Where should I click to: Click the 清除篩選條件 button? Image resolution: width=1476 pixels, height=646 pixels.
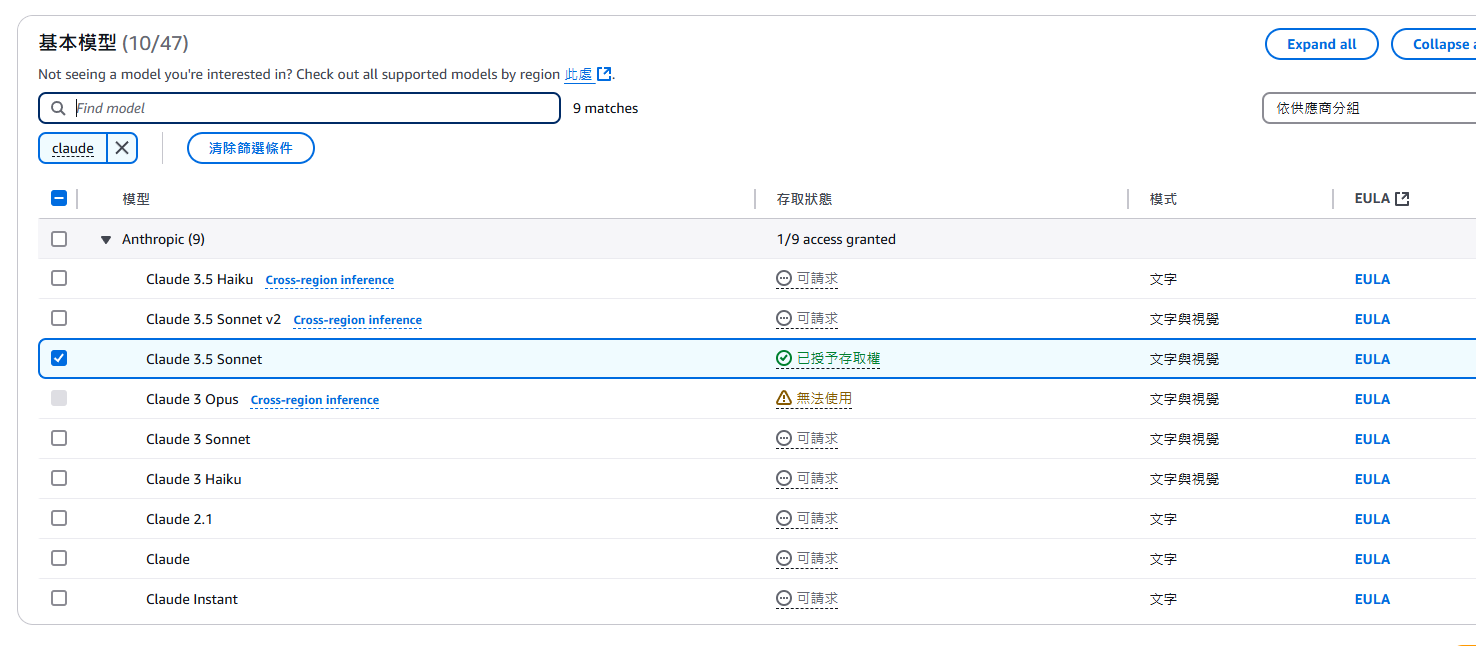click(x=251, y=148)
